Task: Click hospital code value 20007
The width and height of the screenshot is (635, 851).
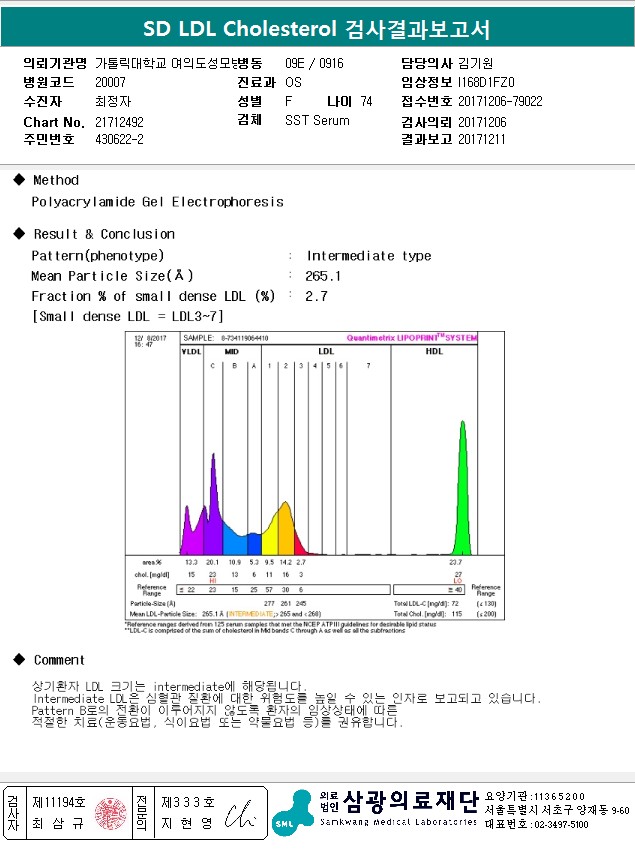Action: [x=110, y=82]
